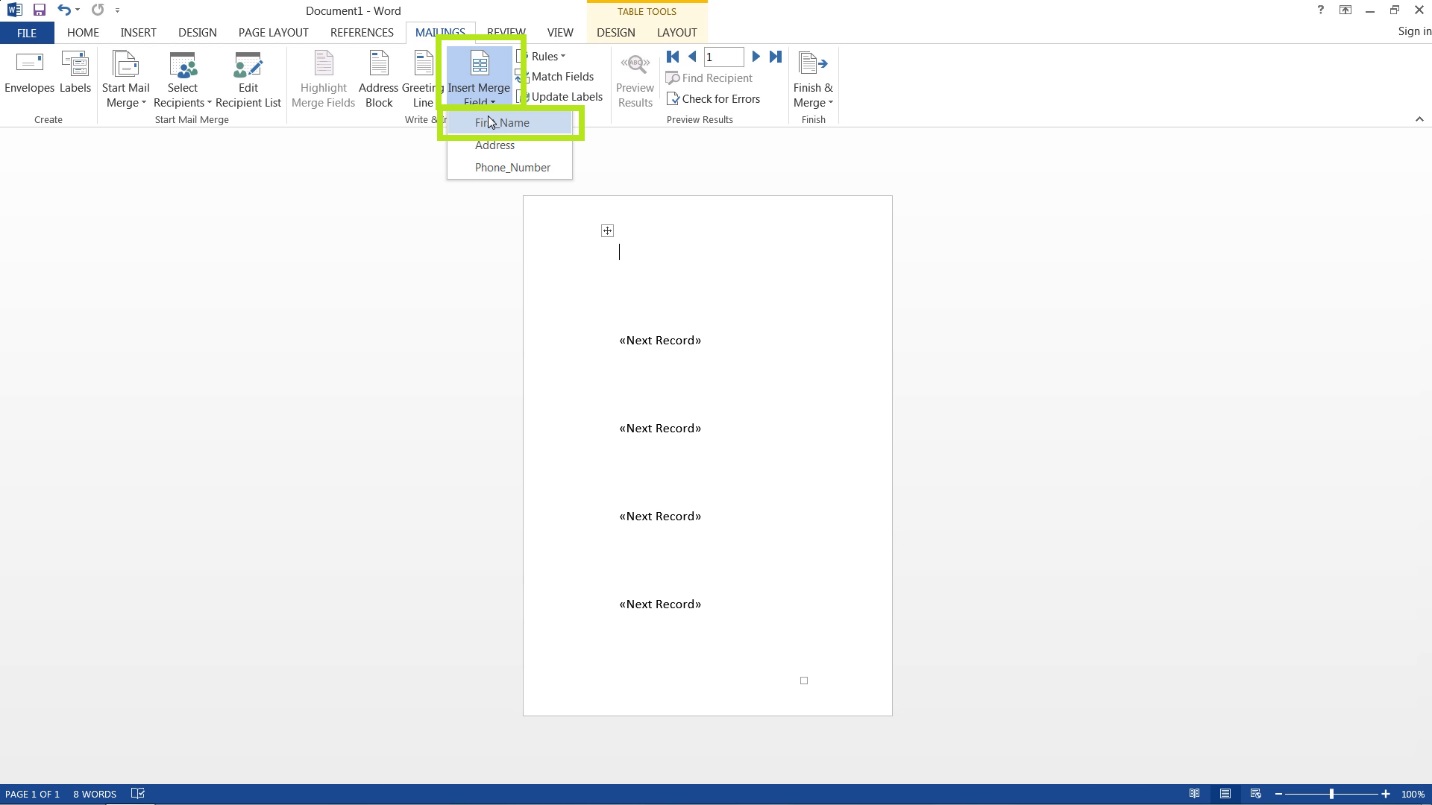This screenshot has height=805, width=1432.
Task: Open Customize Quick Access Toolbar arrow
Action: pos(118,11)
